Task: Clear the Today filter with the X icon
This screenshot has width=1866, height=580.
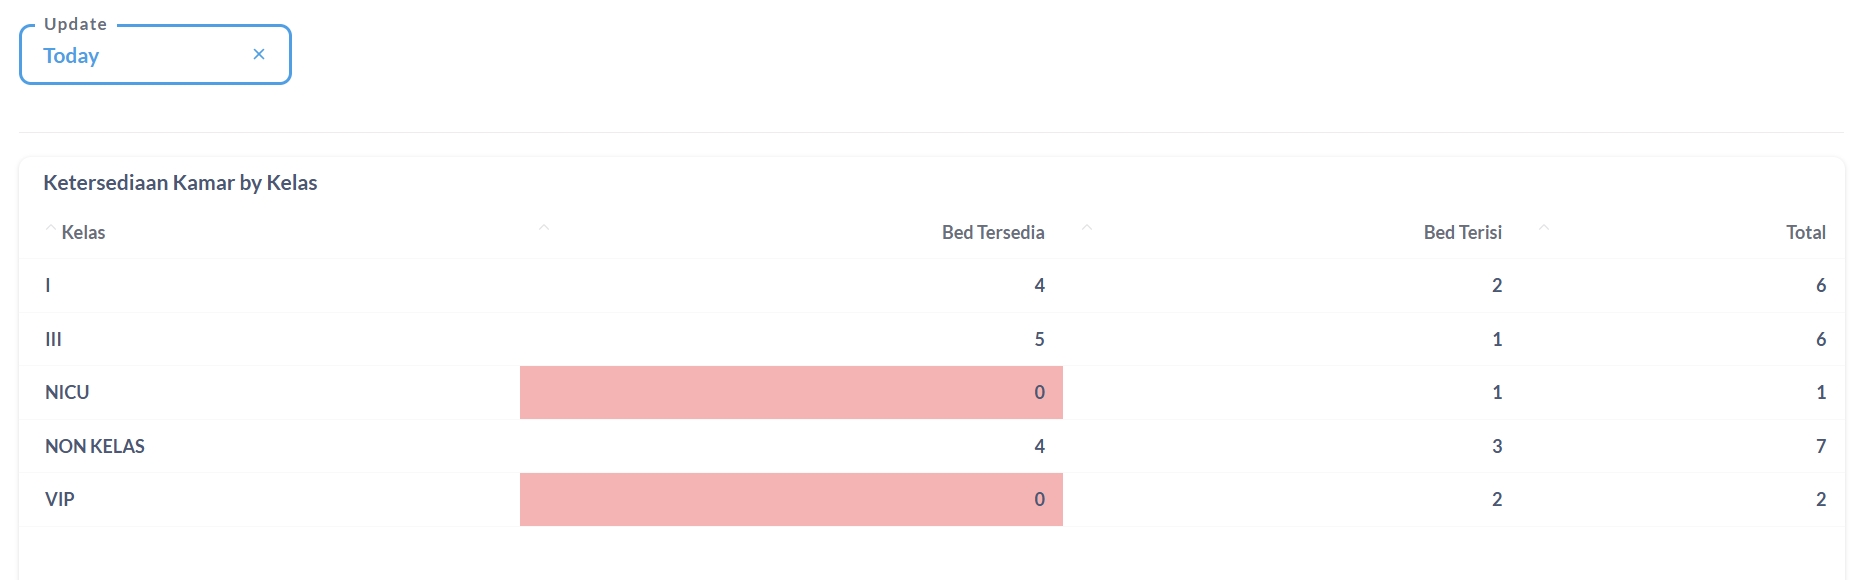Action: (x=259, y=54)
